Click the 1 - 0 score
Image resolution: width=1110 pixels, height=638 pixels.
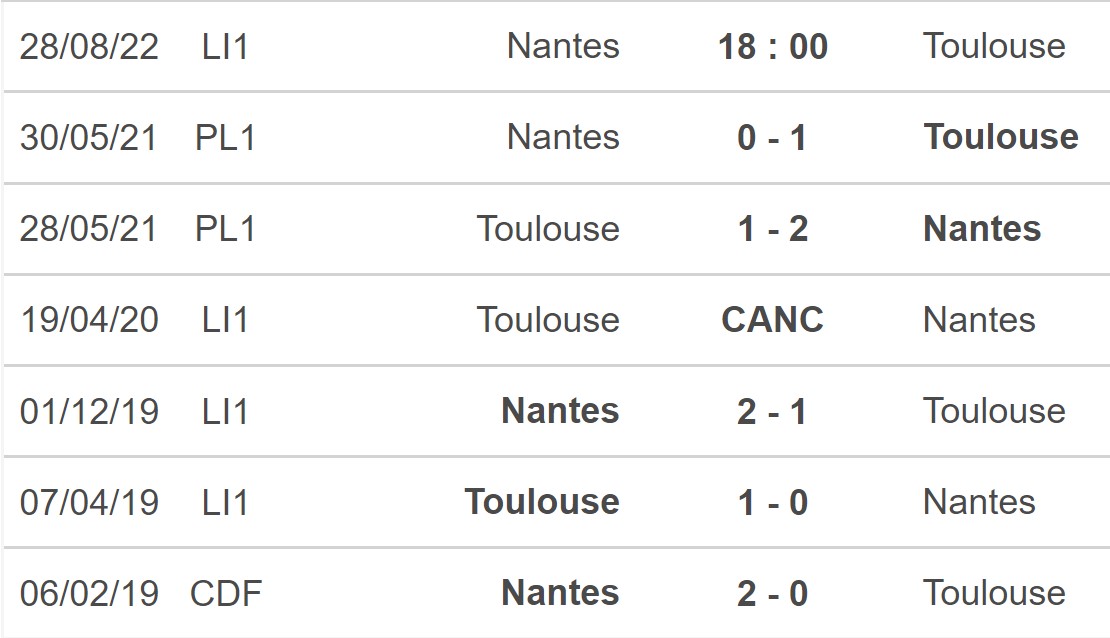[772, 502]
